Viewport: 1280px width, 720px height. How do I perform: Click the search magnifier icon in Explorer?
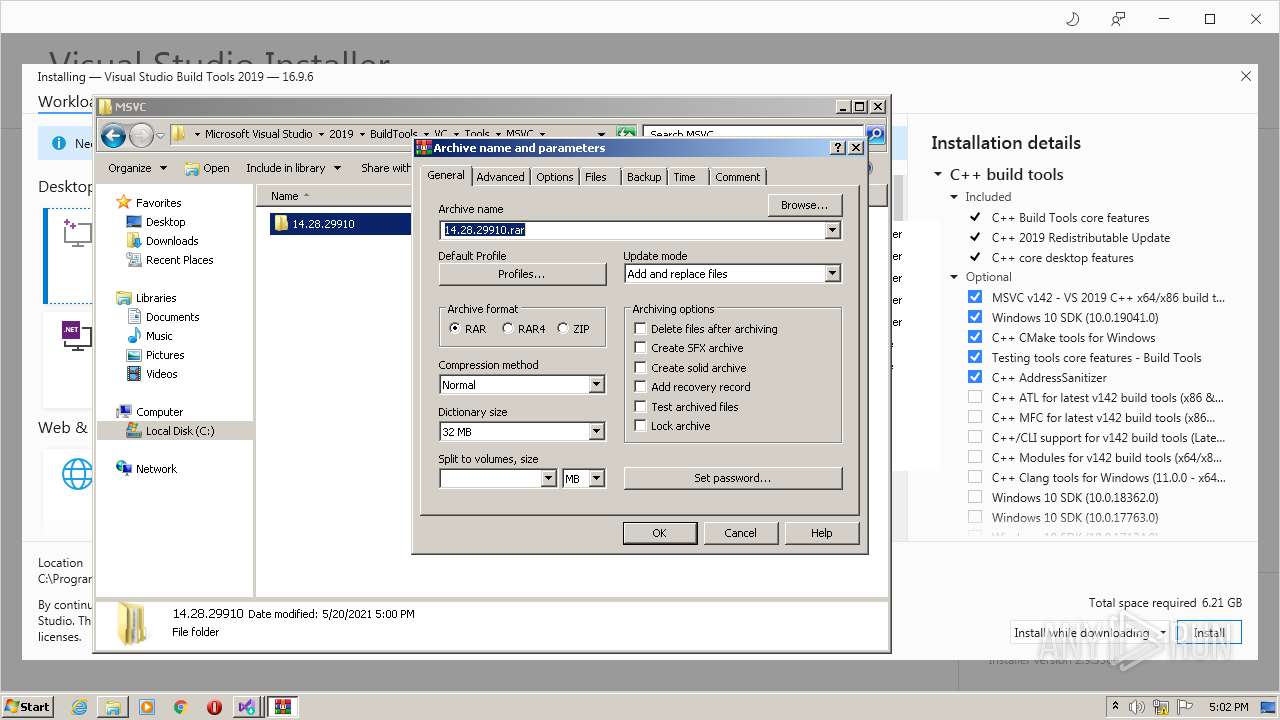(875, 134)
